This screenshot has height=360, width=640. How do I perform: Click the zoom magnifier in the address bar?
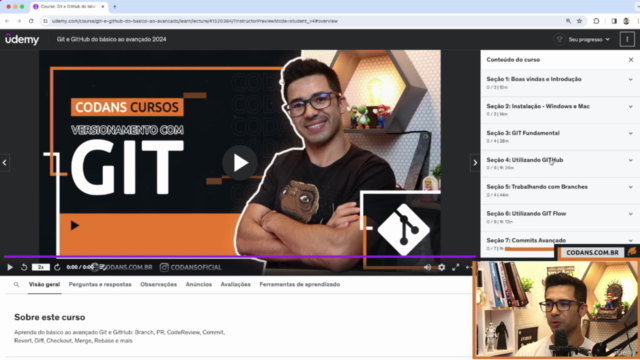(x=568, y=21)
